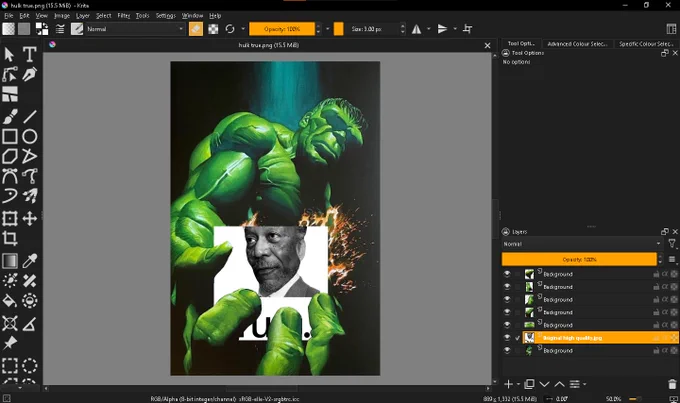Open the Filter menu
The image size is (680, 403).
[x=124, y=16]
